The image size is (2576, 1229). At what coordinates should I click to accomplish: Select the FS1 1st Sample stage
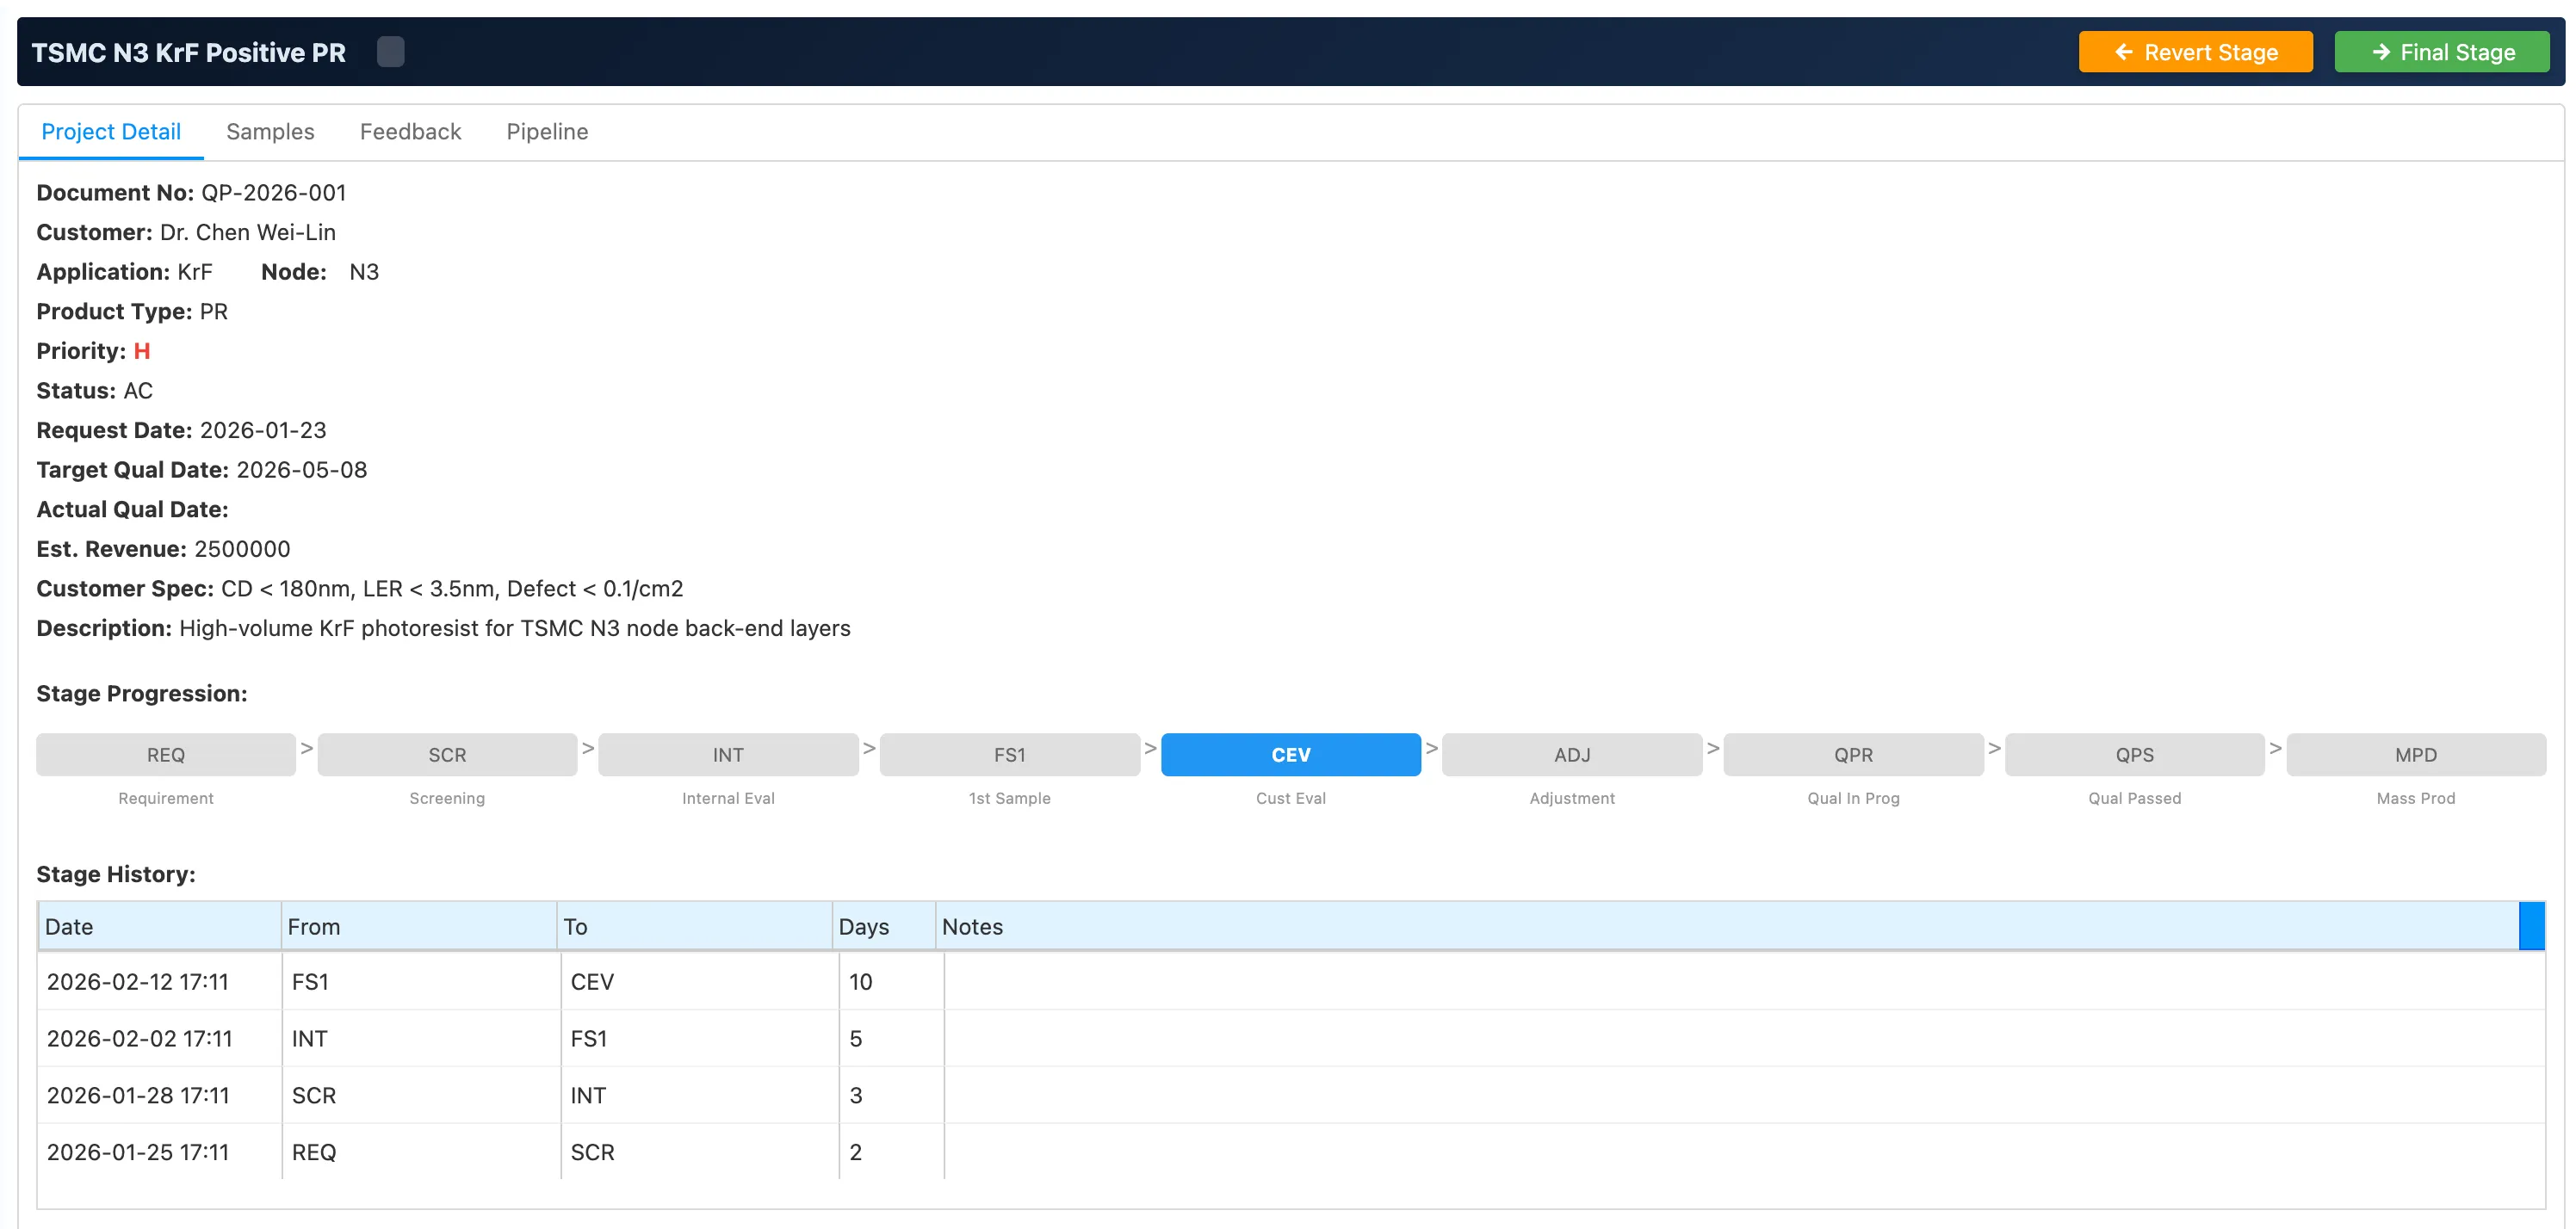click(x=1009, y=755)
